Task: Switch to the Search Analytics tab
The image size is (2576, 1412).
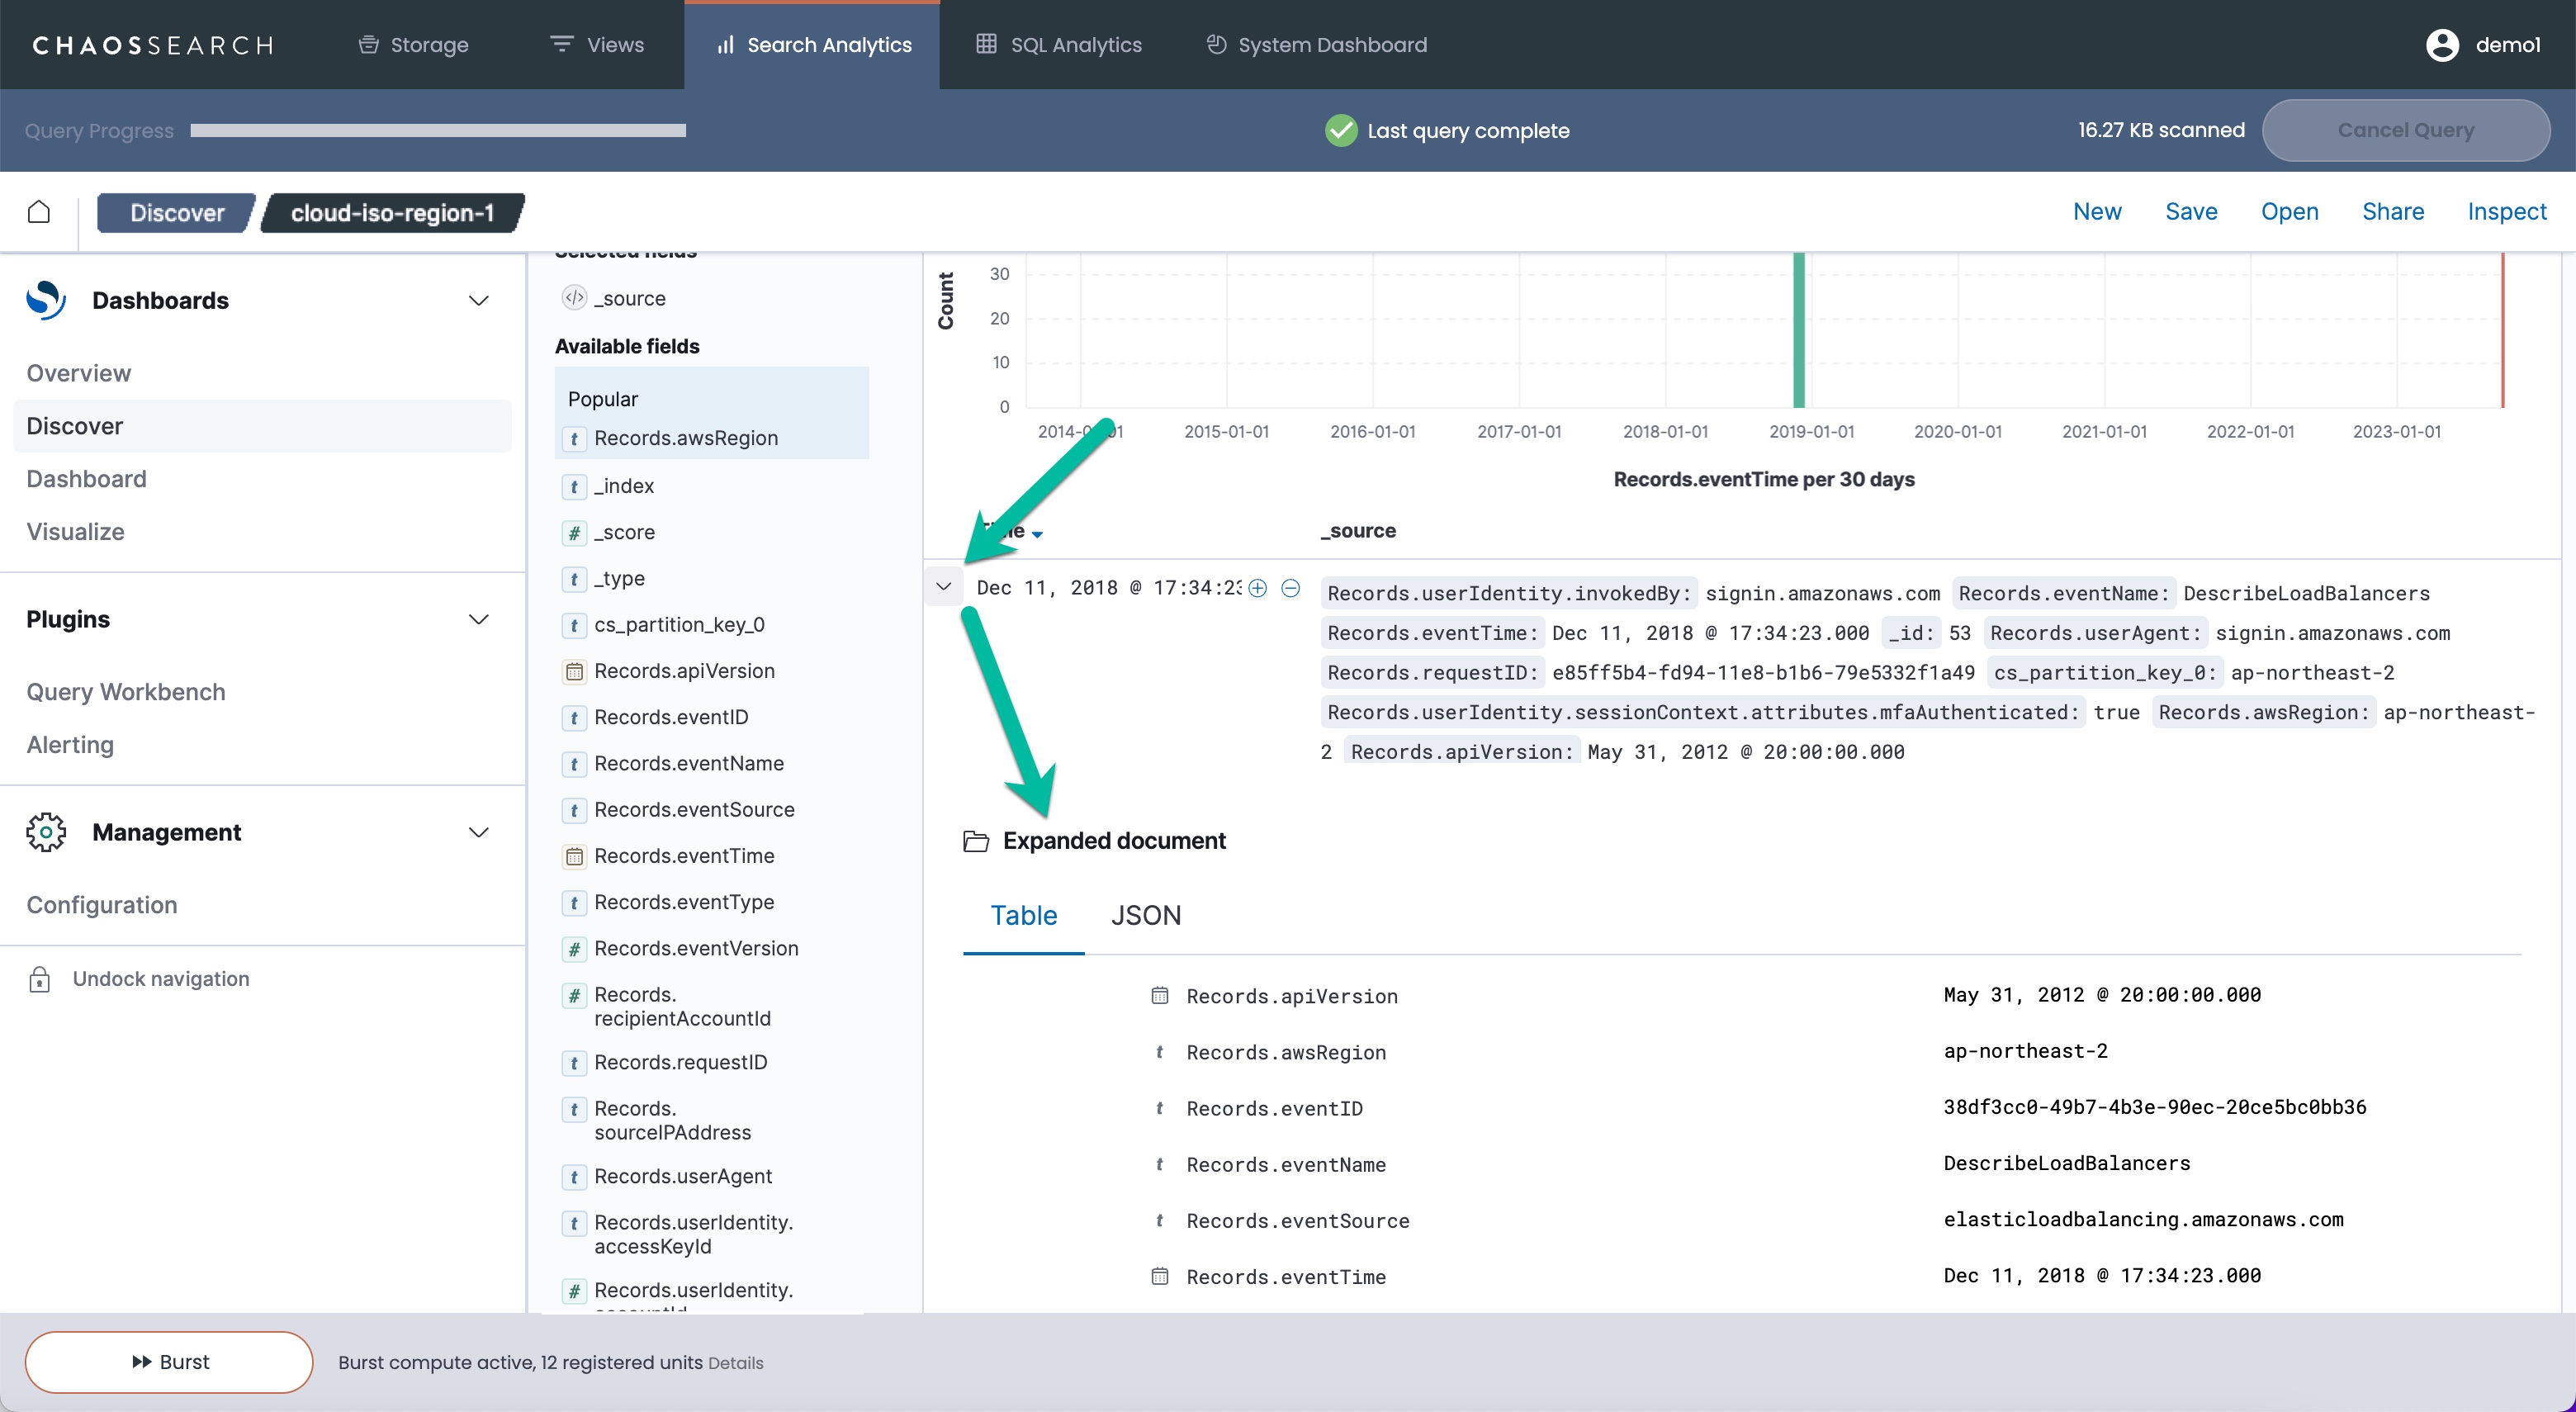Action: (813, 45)
